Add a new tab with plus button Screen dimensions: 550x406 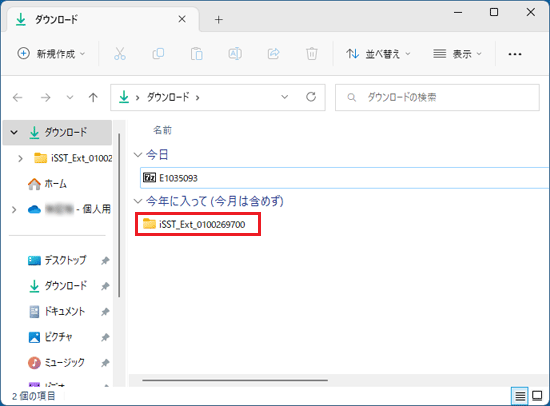coord(219,20)
